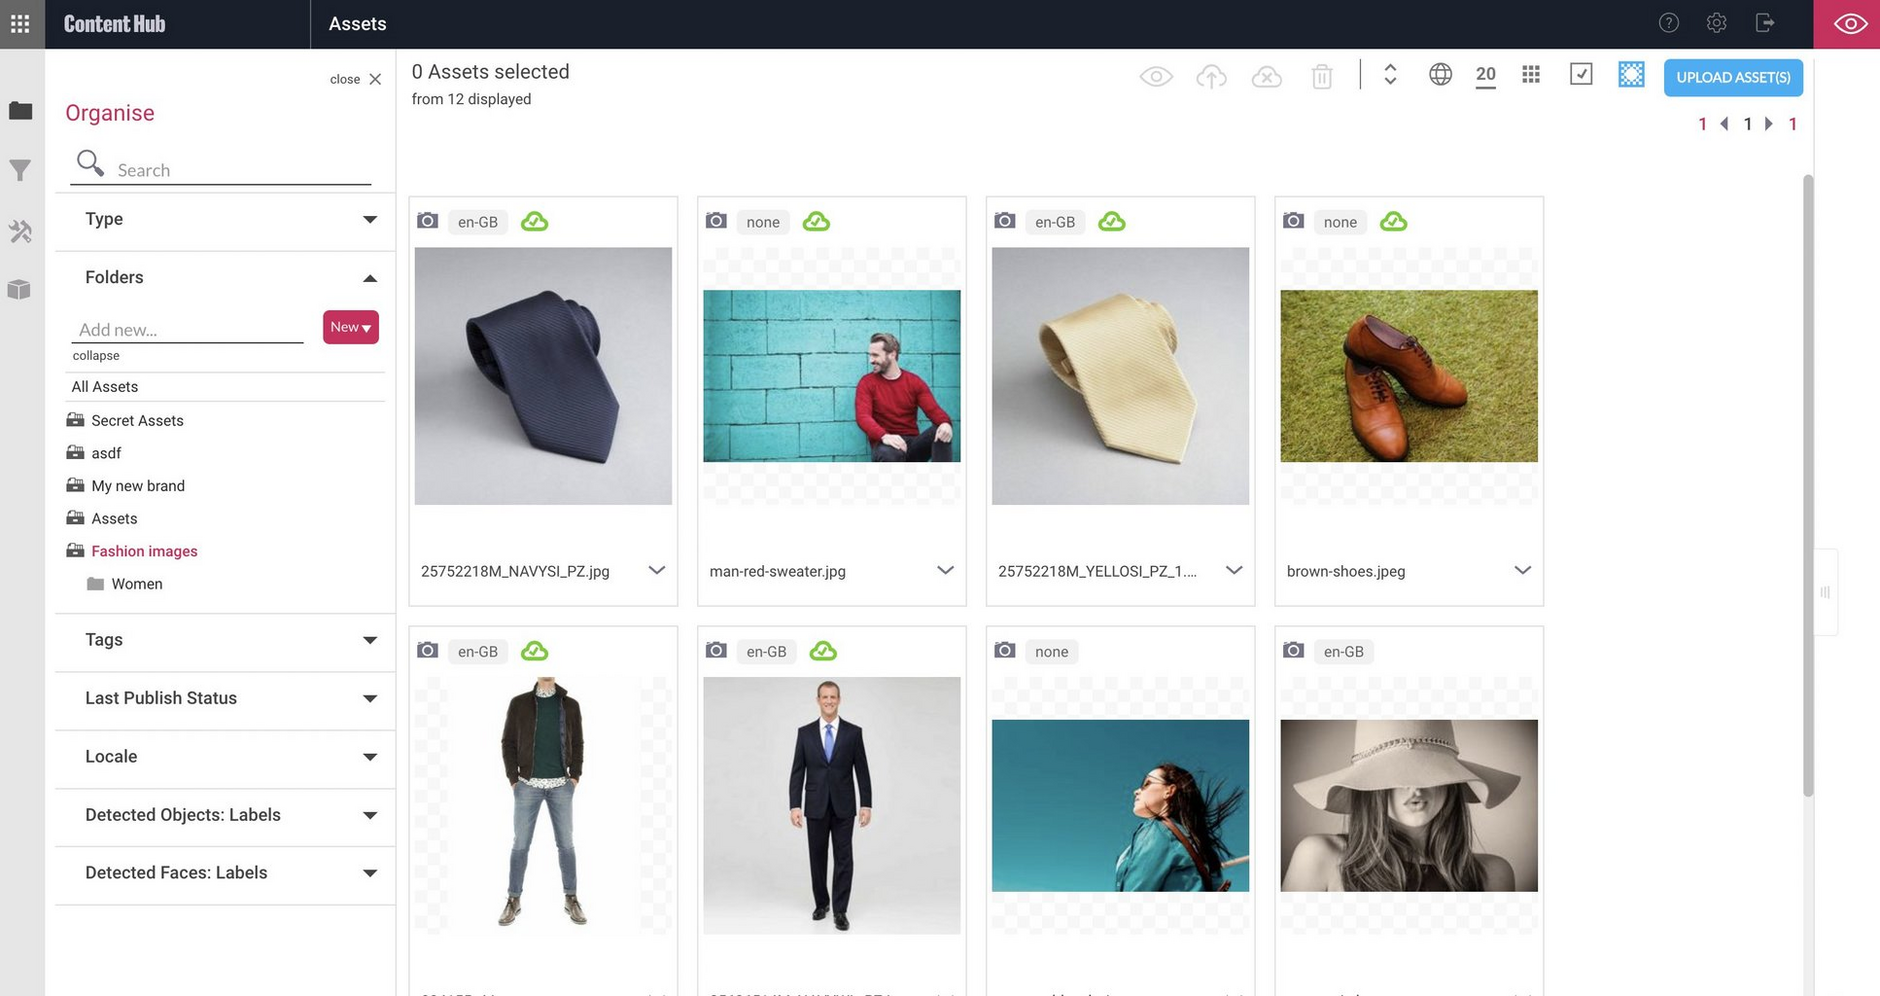Switch to grid view icon
Viewport: 1880px width, 996px height.
1531,74
